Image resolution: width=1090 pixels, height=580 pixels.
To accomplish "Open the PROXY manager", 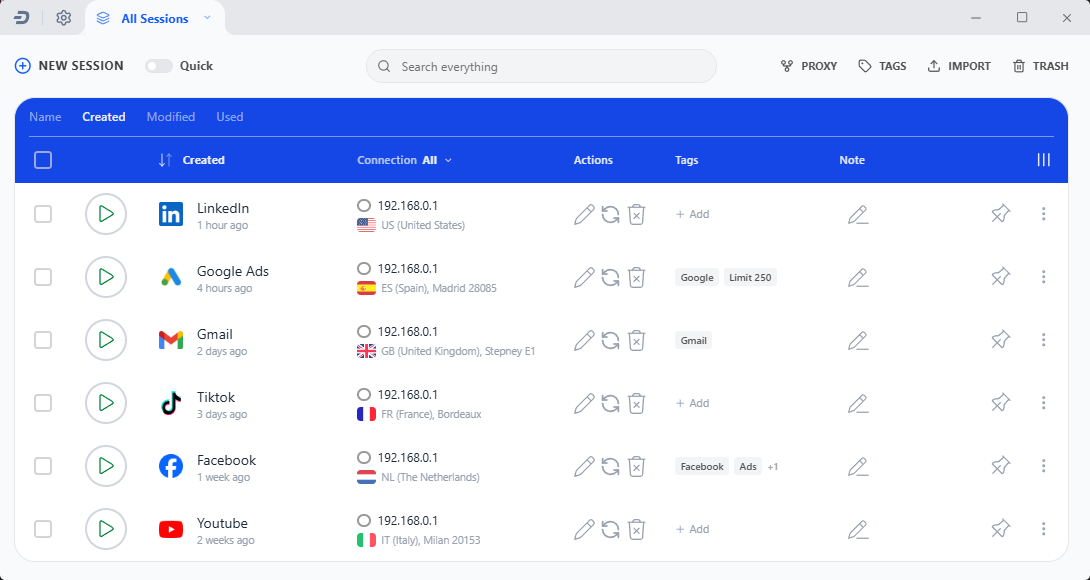I will 808,66.
